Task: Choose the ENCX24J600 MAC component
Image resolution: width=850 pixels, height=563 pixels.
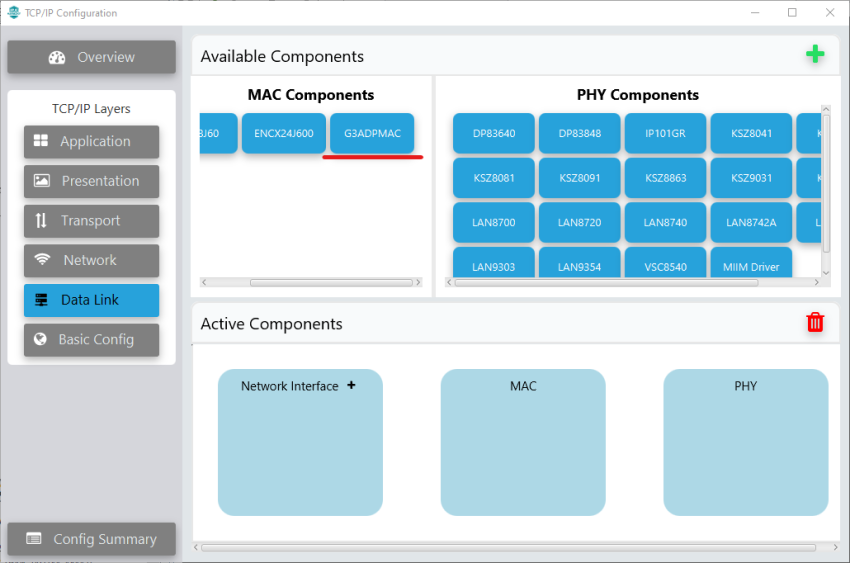Action: point(284,133)
